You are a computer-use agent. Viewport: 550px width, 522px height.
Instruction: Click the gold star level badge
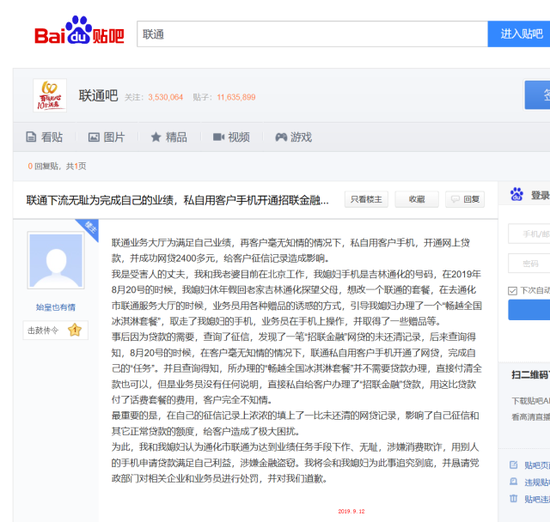point(75,330)
